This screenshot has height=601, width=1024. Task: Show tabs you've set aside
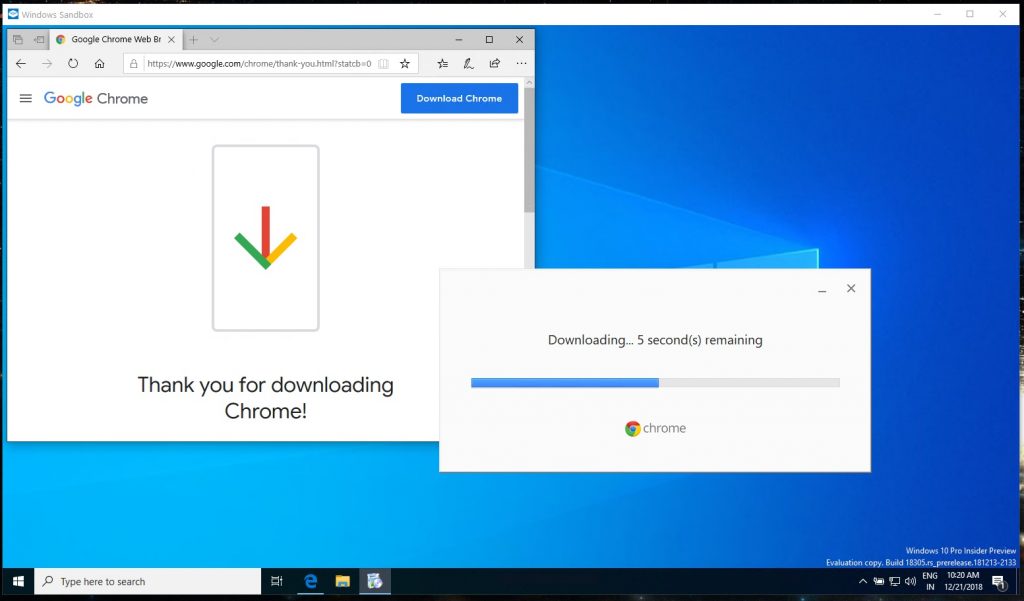(18, 40)
